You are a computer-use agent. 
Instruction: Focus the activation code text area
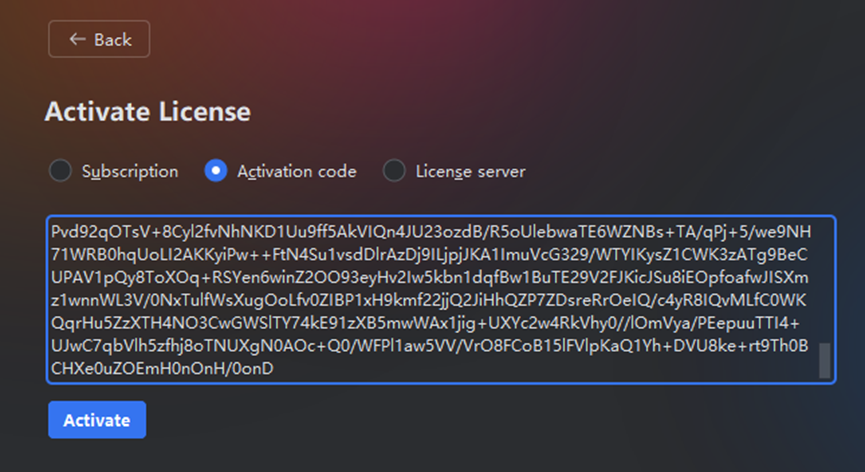(441, 300)
